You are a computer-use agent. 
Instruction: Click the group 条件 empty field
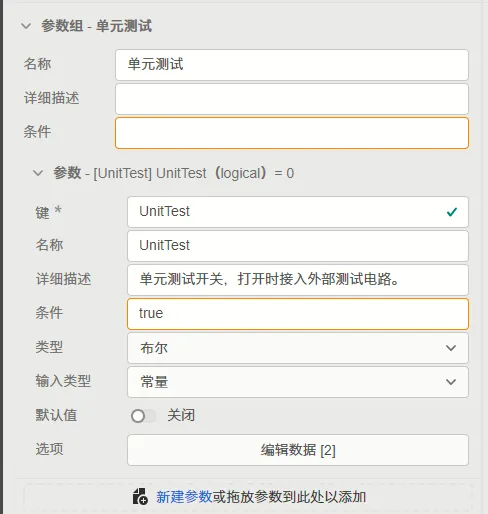(x=292, y=133)
